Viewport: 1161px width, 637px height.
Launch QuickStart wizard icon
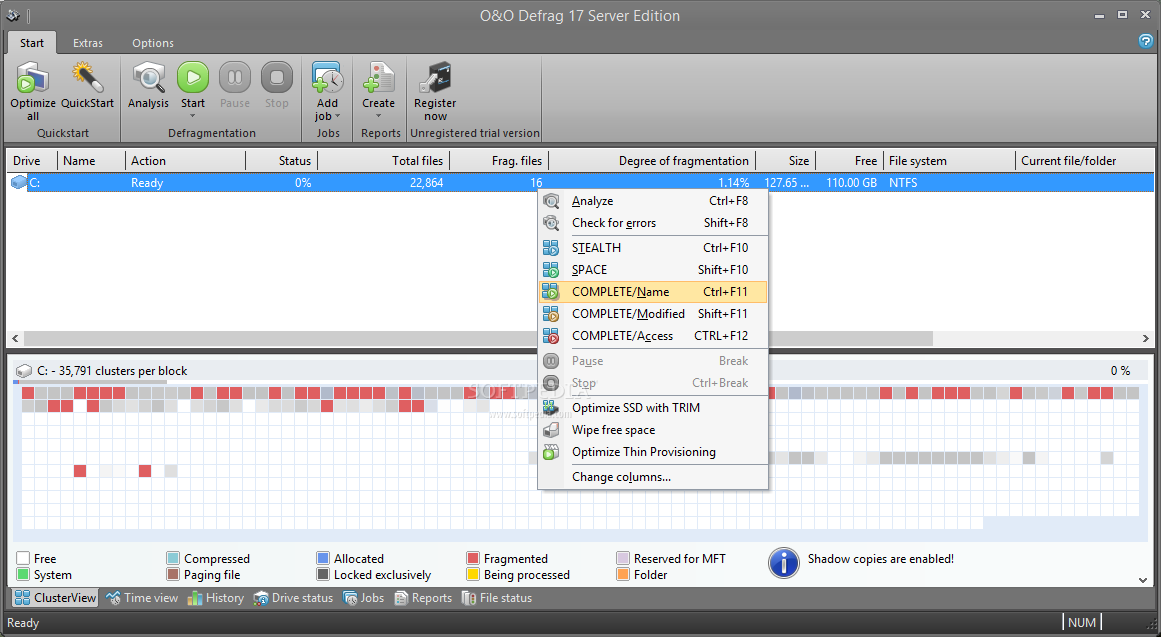pos(87,78)
